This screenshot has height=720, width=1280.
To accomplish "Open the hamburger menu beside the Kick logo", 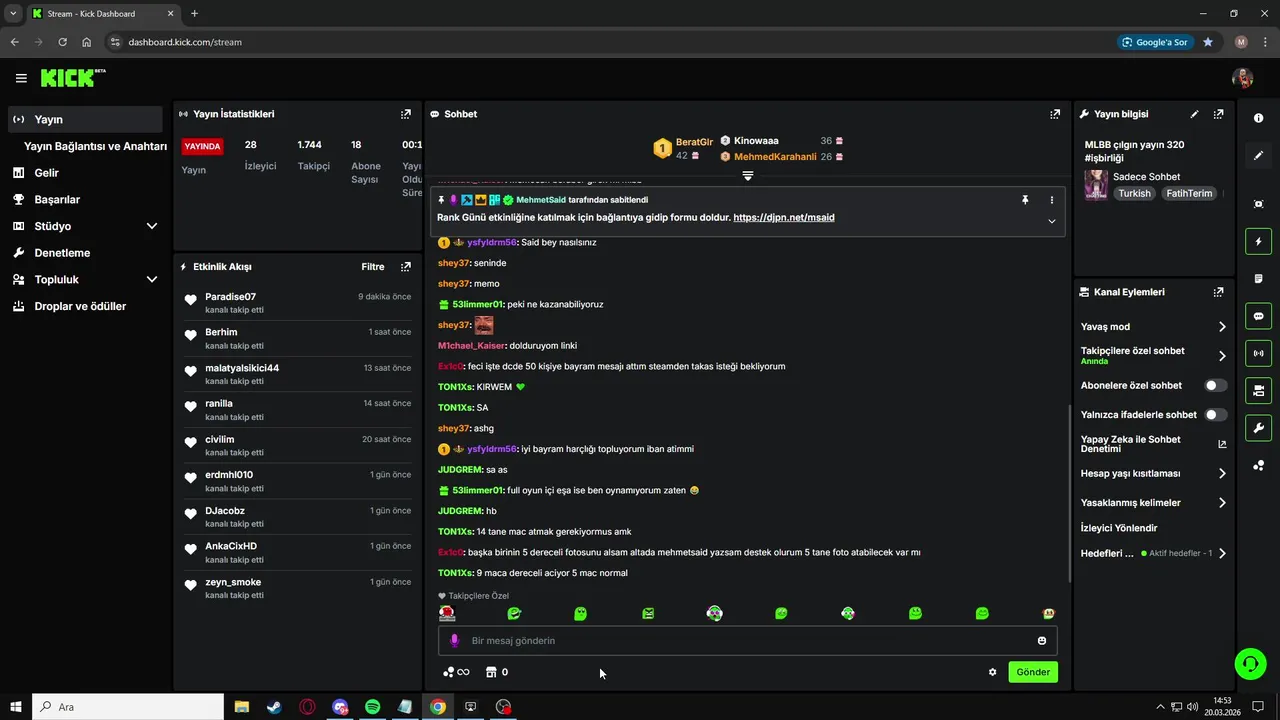I will coord(21,78).
